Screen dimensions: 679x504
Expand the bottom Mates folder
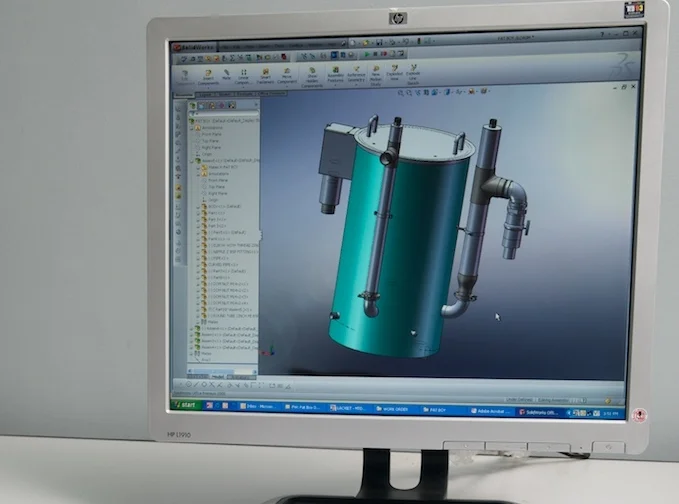[192, 353]
